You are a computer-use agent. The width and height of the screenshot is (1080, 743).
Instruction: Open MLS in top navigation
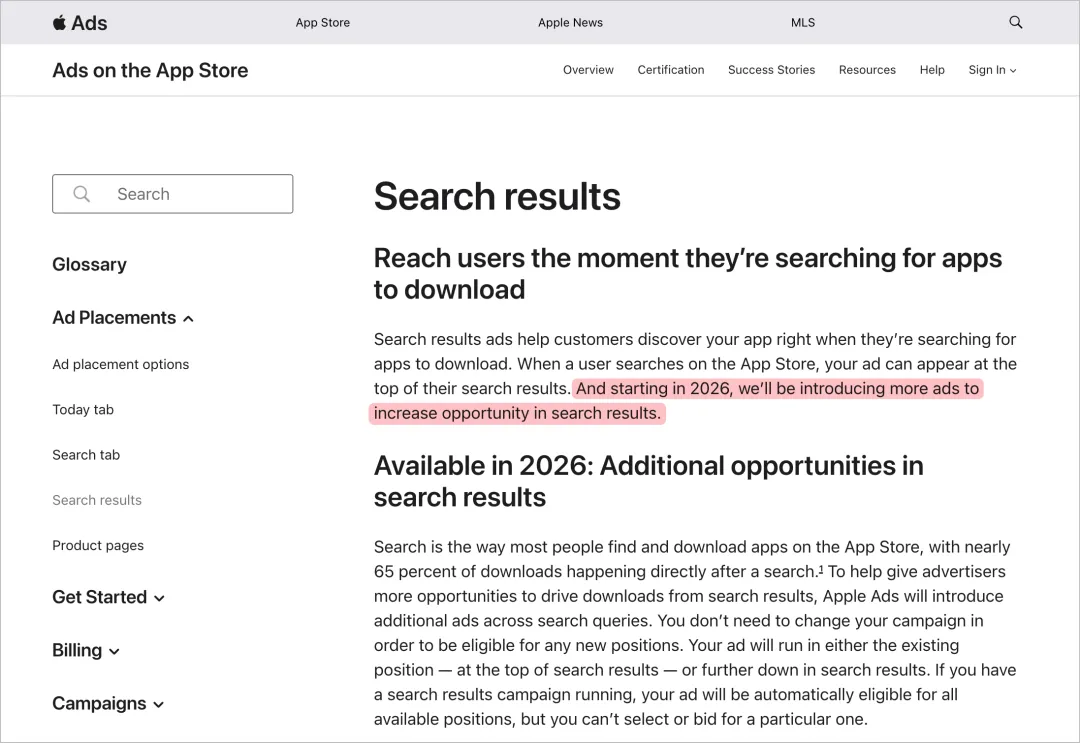[802, 23]
